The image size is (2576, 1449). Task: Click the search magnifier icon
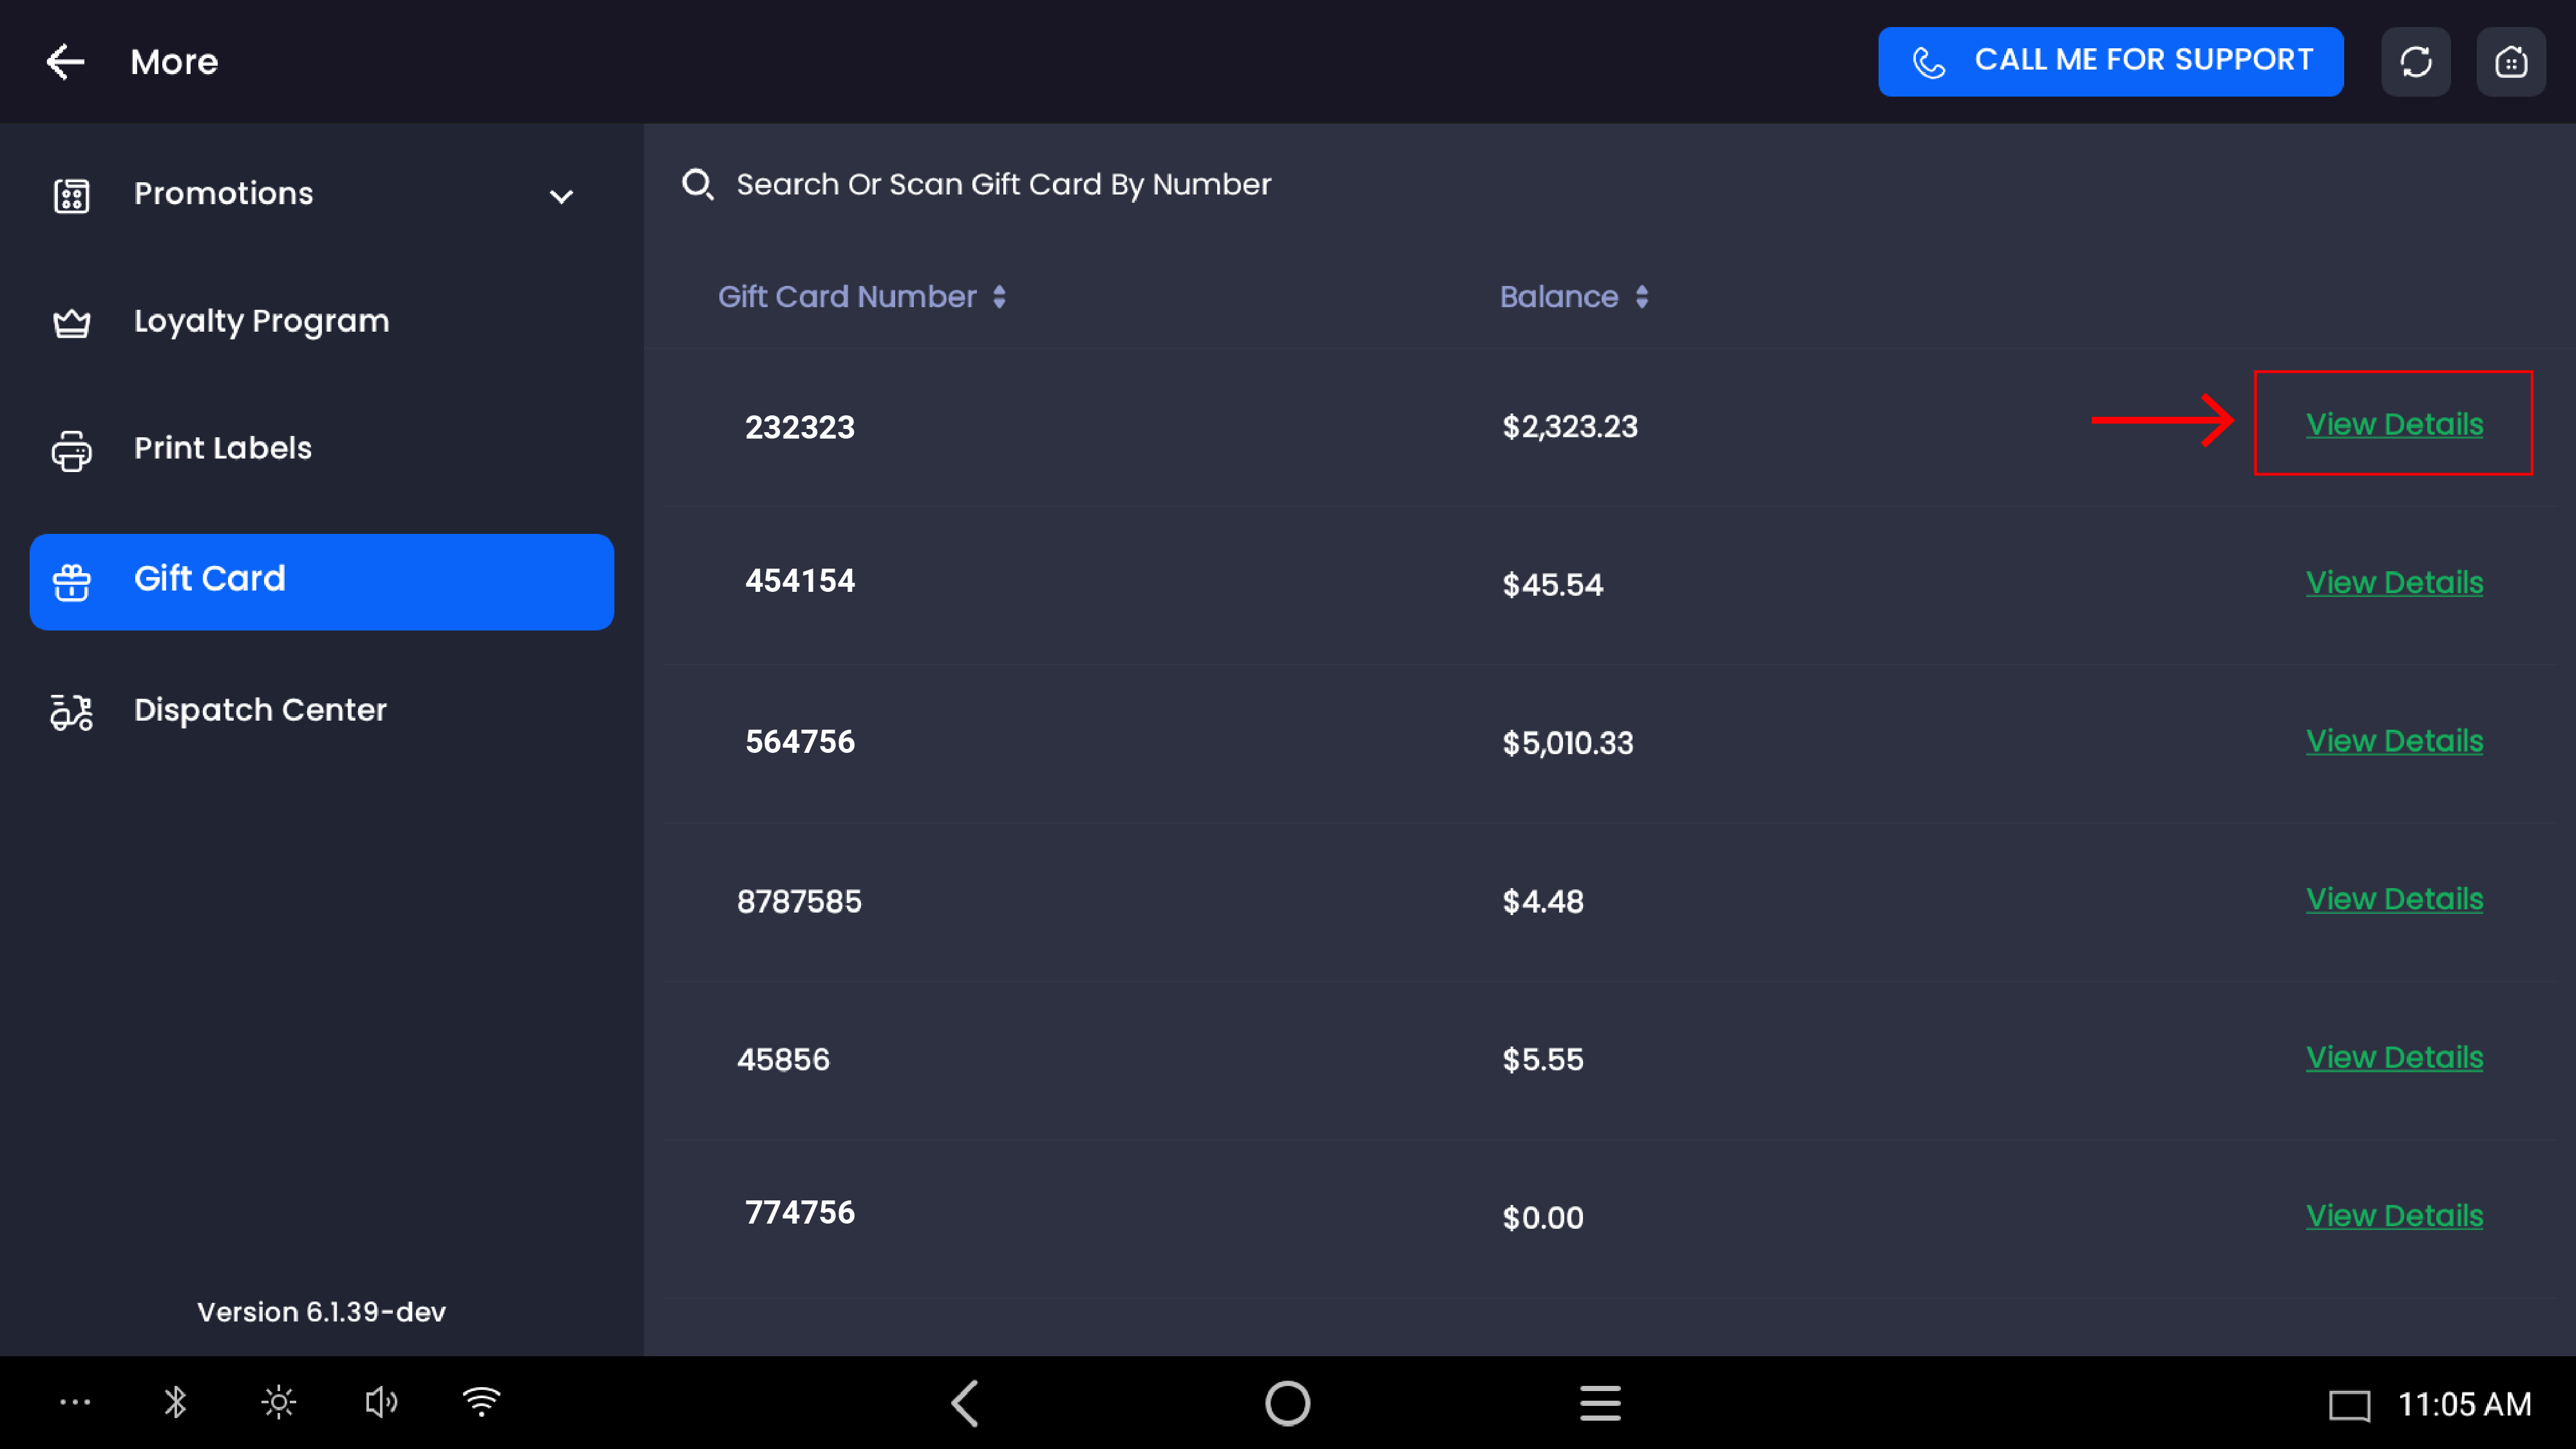pos(697,184)
